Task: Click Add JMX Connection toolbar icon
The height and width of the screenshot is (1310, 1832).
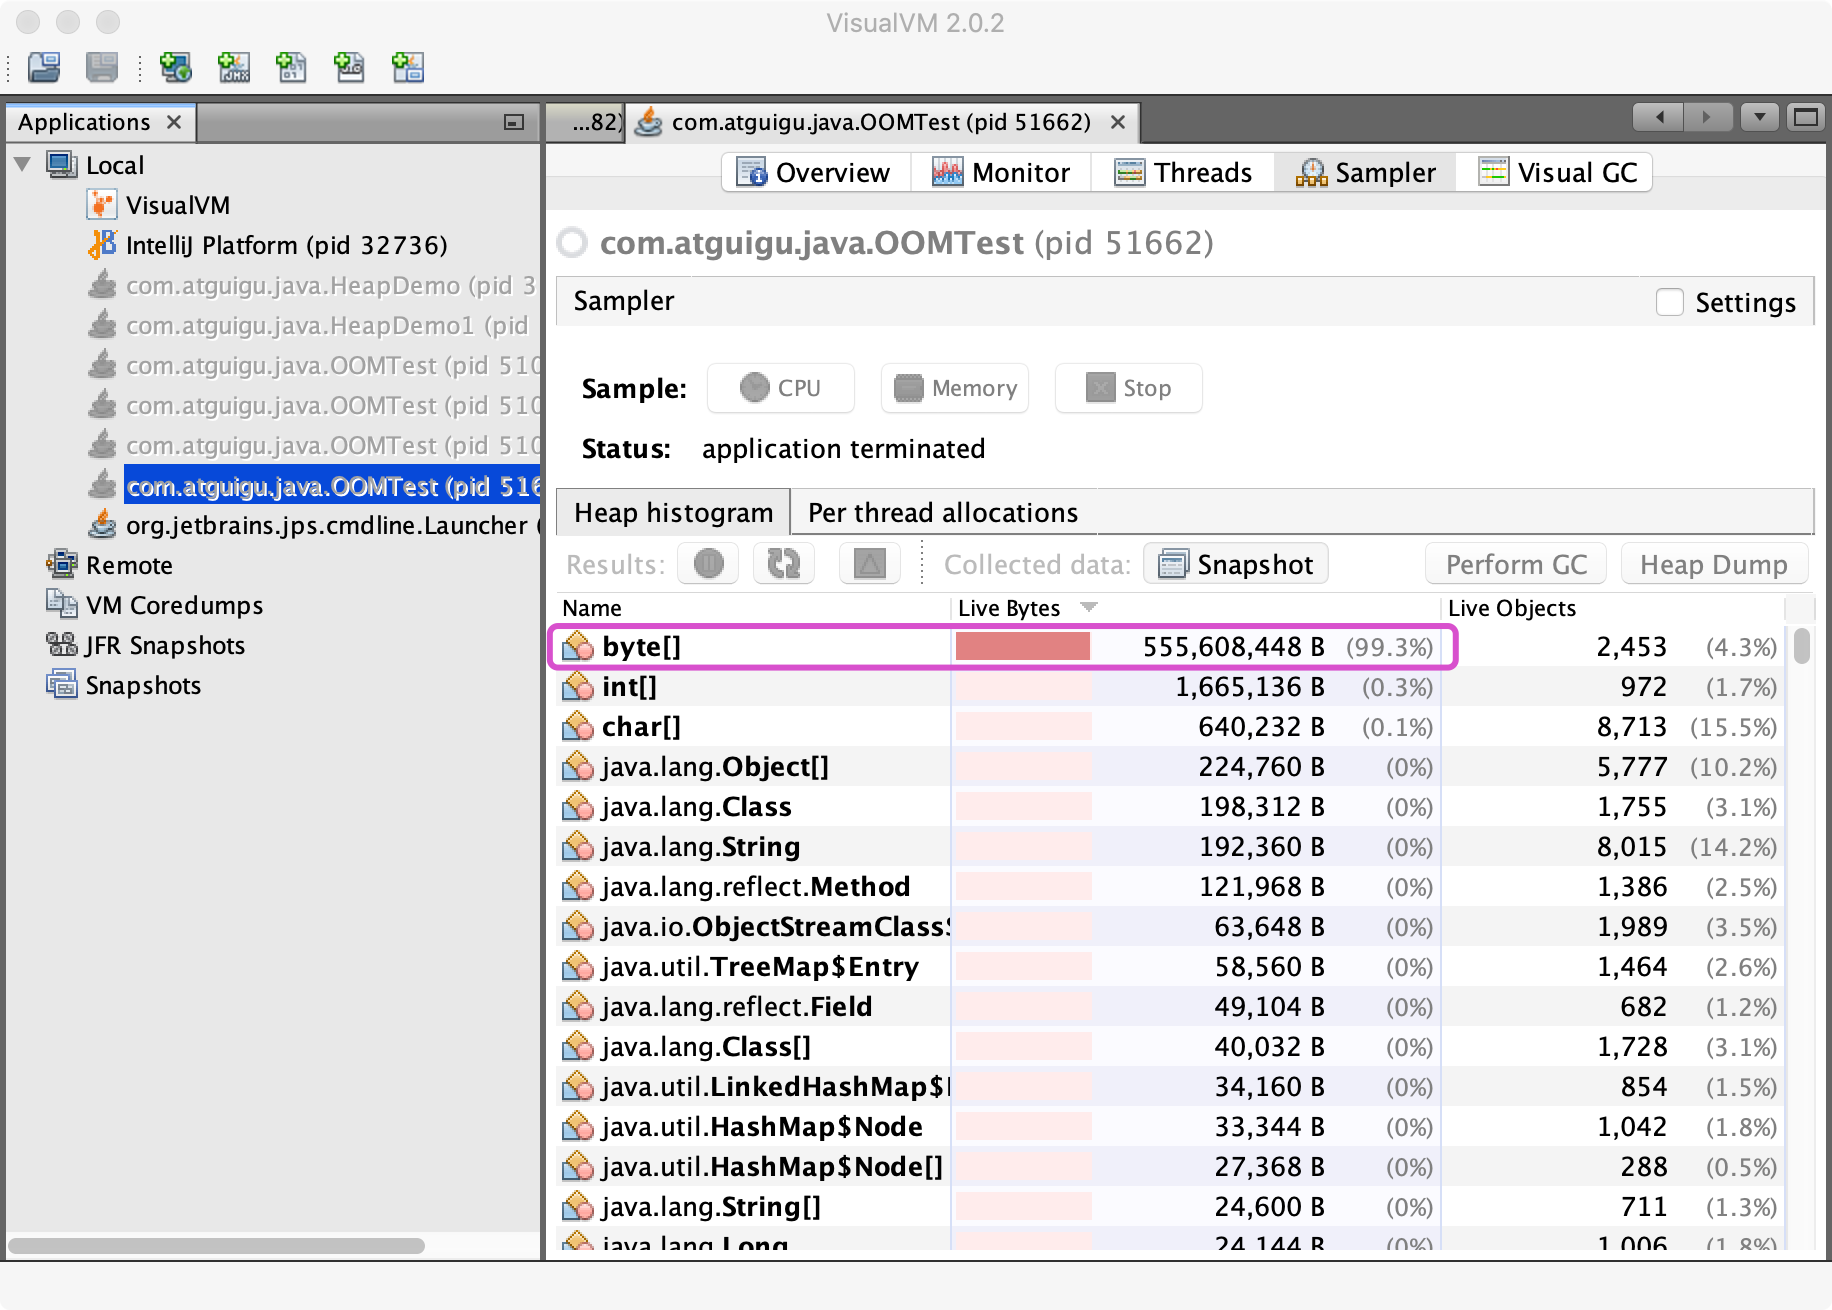Action: (x=234, y=67)
